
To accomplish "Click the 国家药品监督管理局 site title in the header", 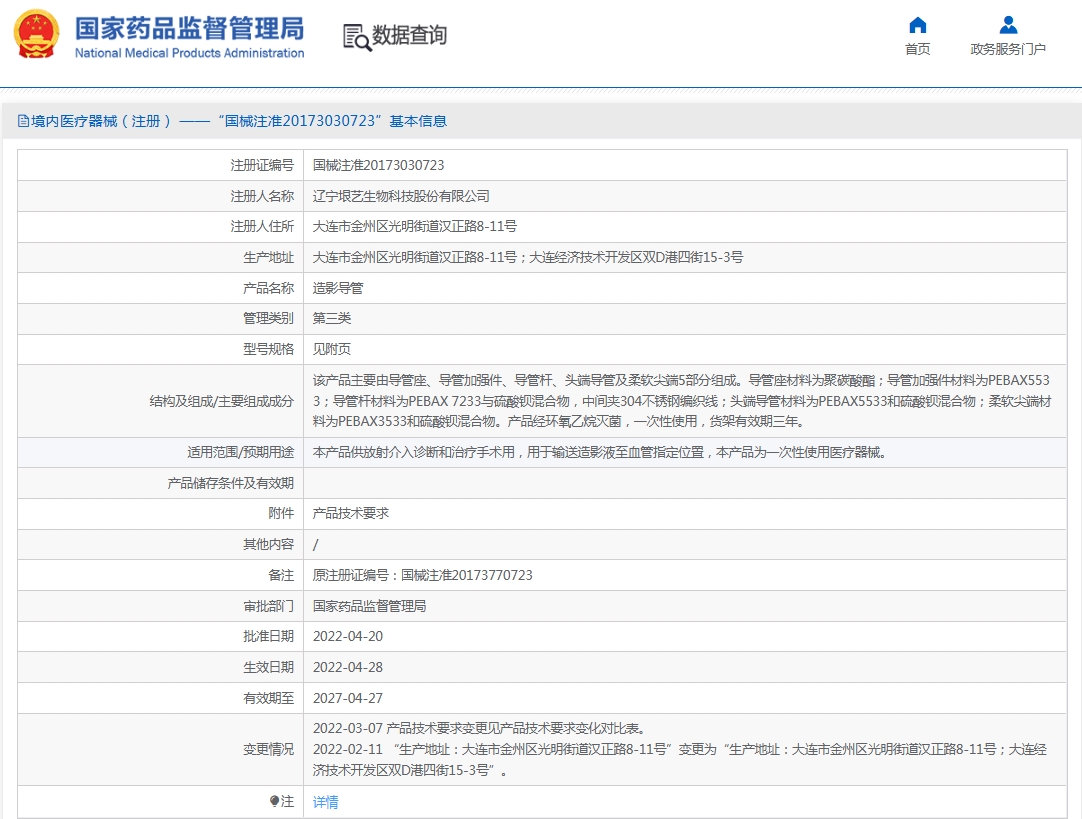I will [x=189, y=28].
